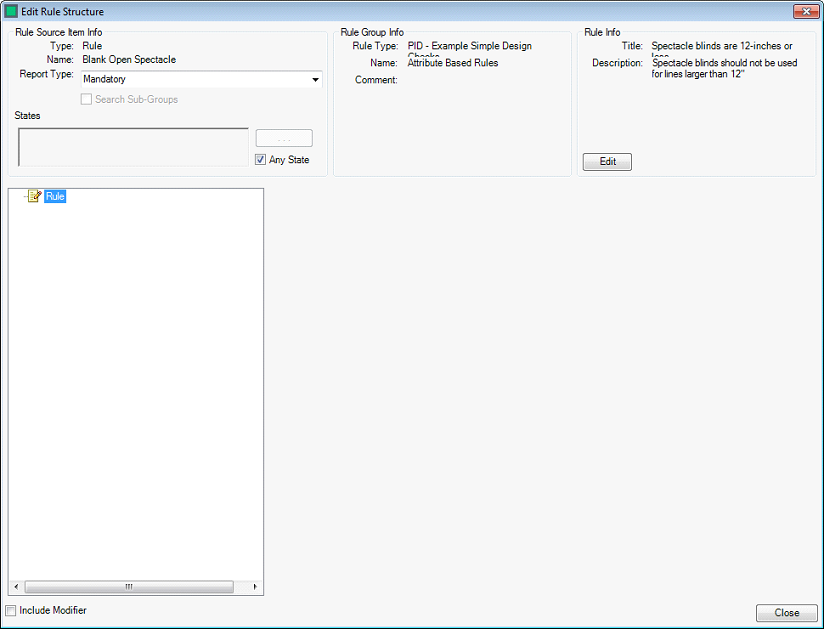The image size is (824, 629).
Task: Click inside the empty States list box
Action: click(133, 147)
